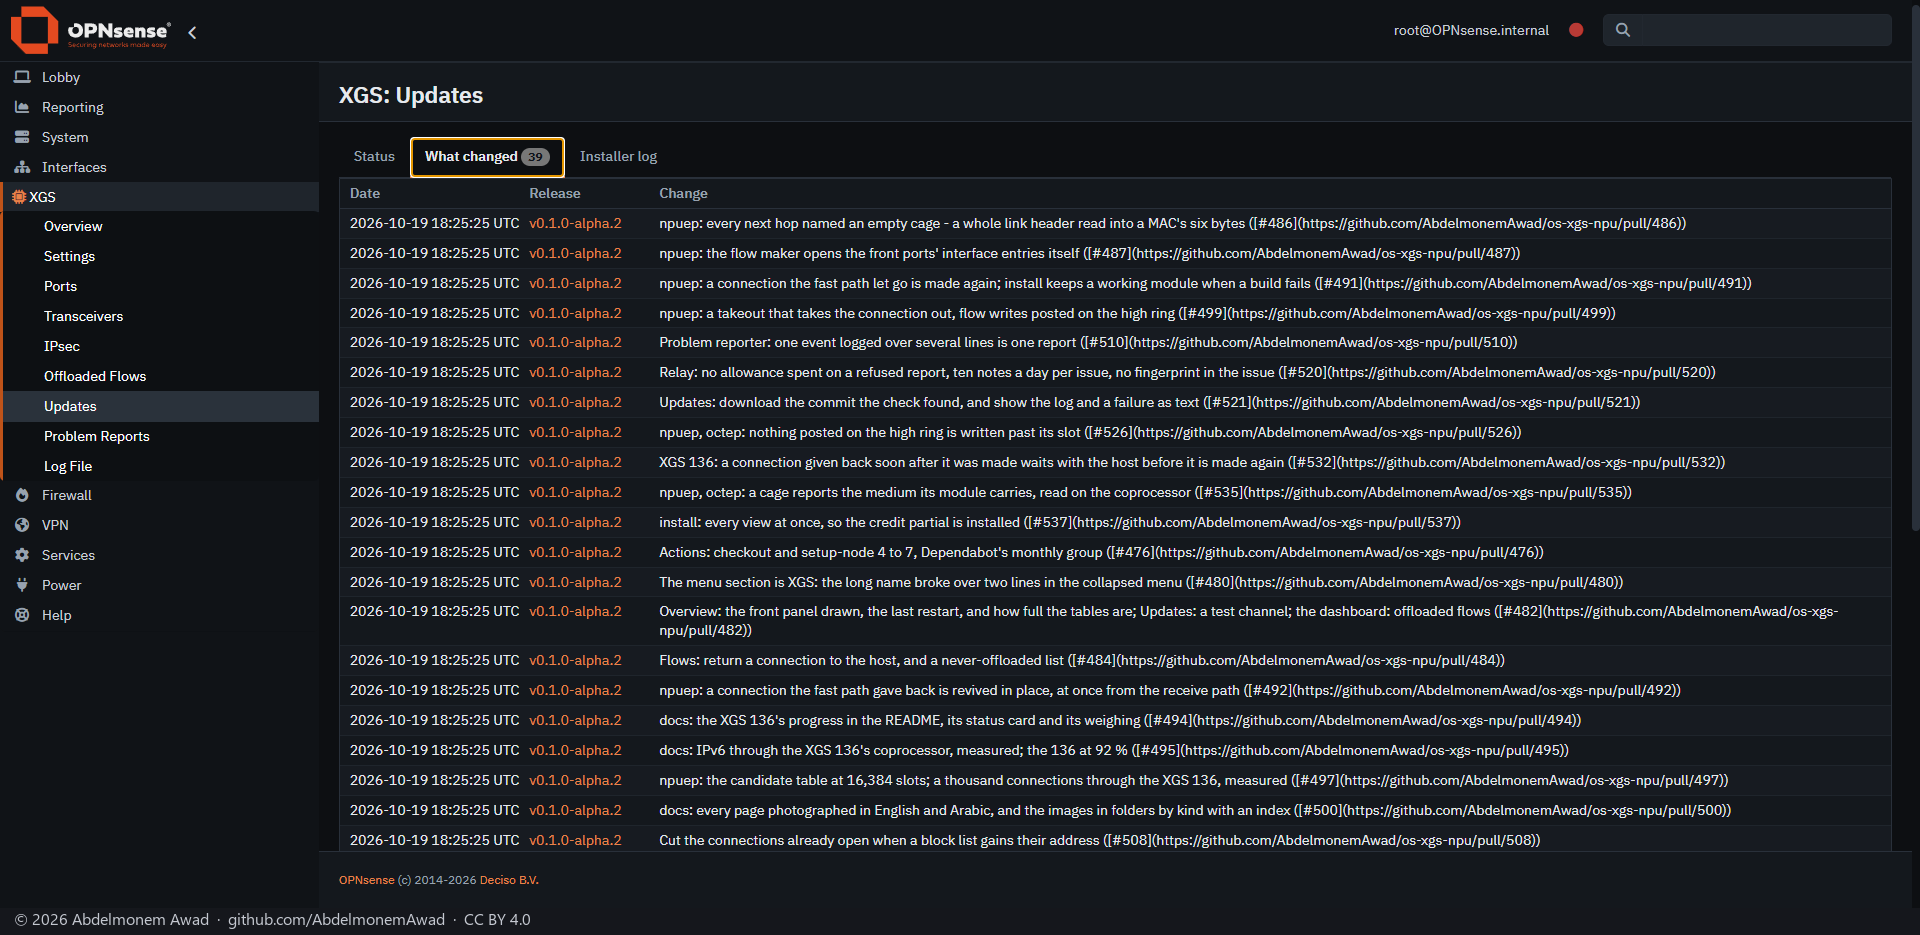Click the VPN globe icon
This screenshot has height=935, width=1920.
click(22, 525)
